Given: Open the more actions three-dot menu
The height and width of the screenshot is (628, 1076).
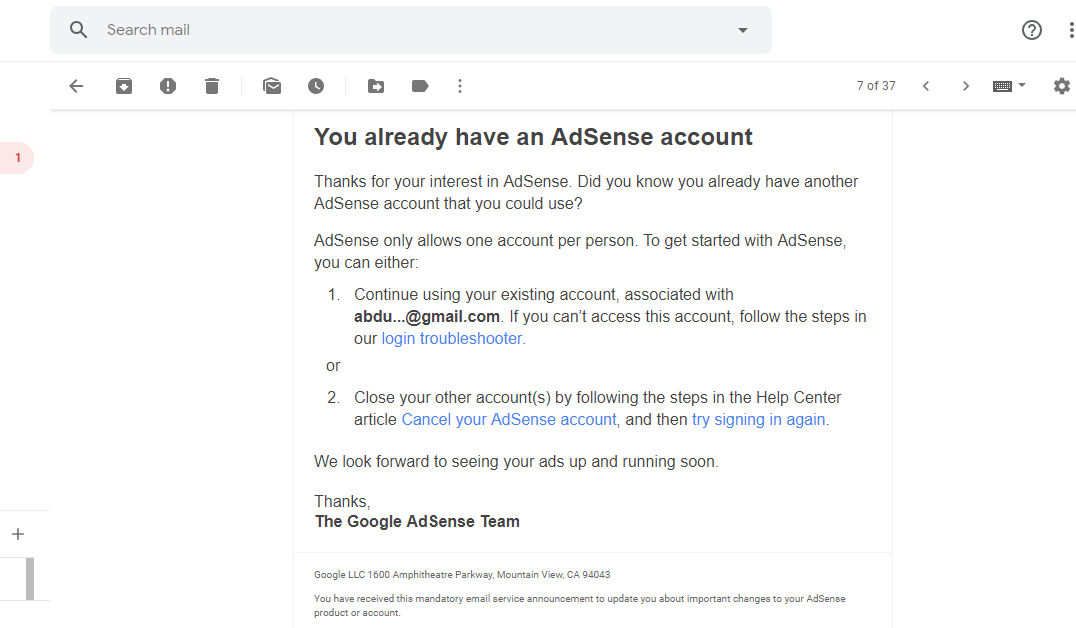Looking at the screenshot, I should tap(460, 86).
